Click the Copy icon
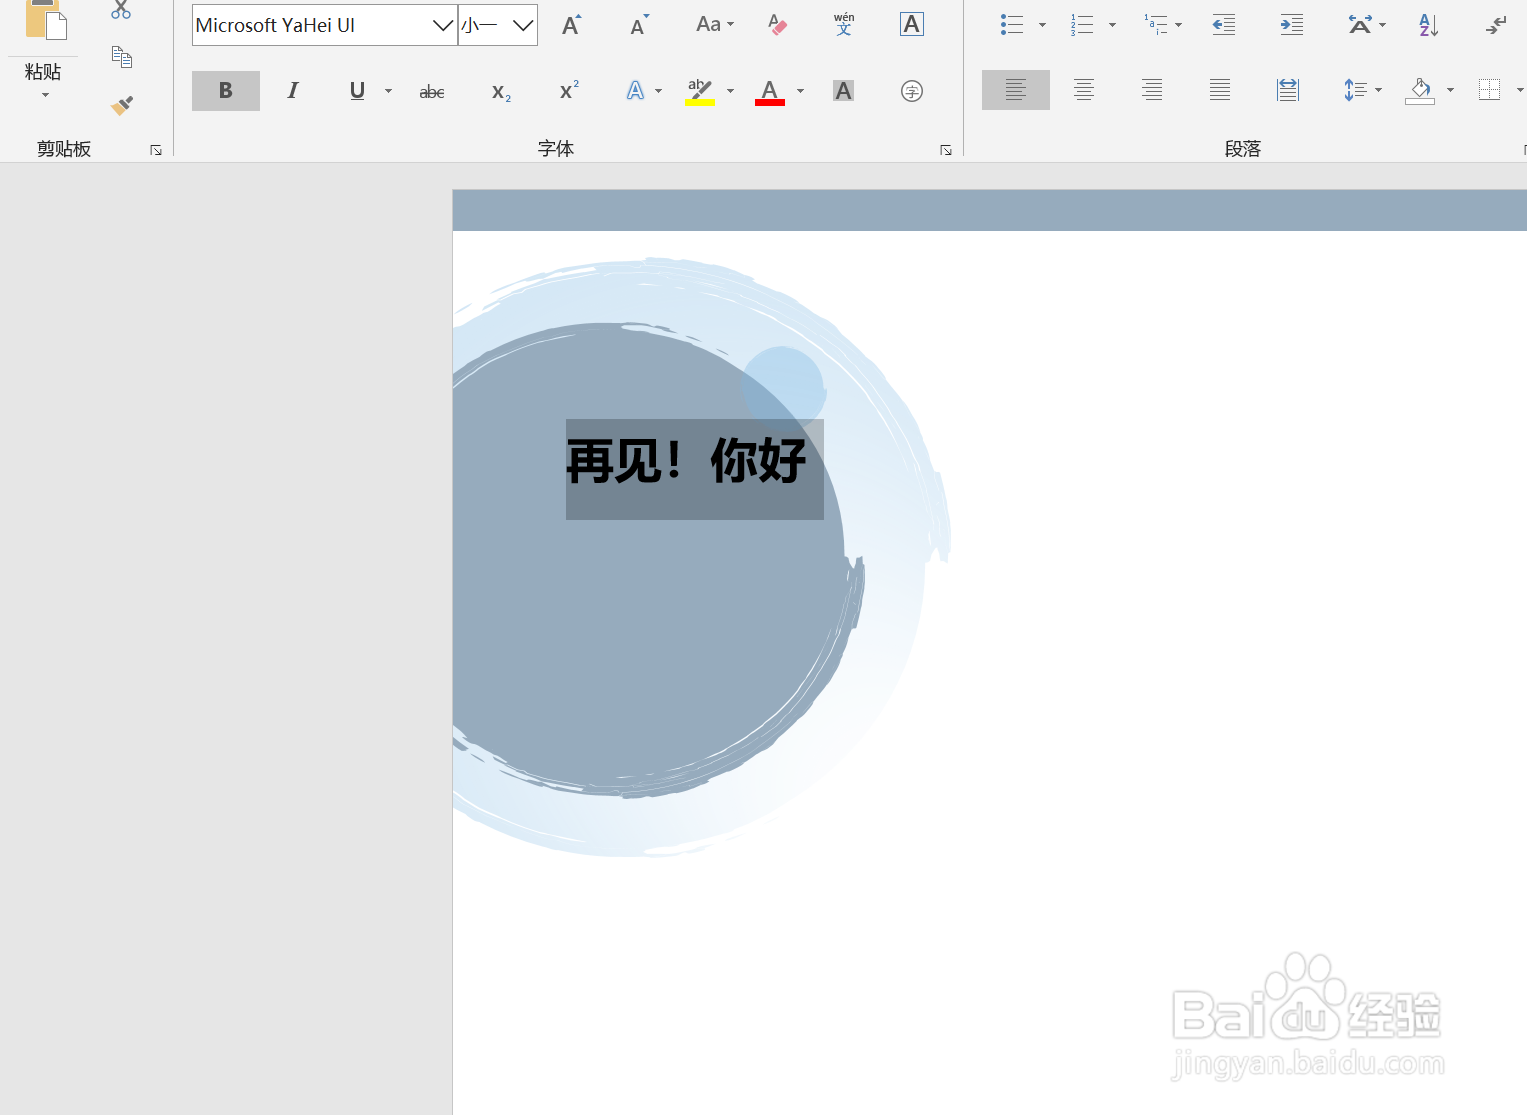 pyautogui.click(x=121, y=57)
